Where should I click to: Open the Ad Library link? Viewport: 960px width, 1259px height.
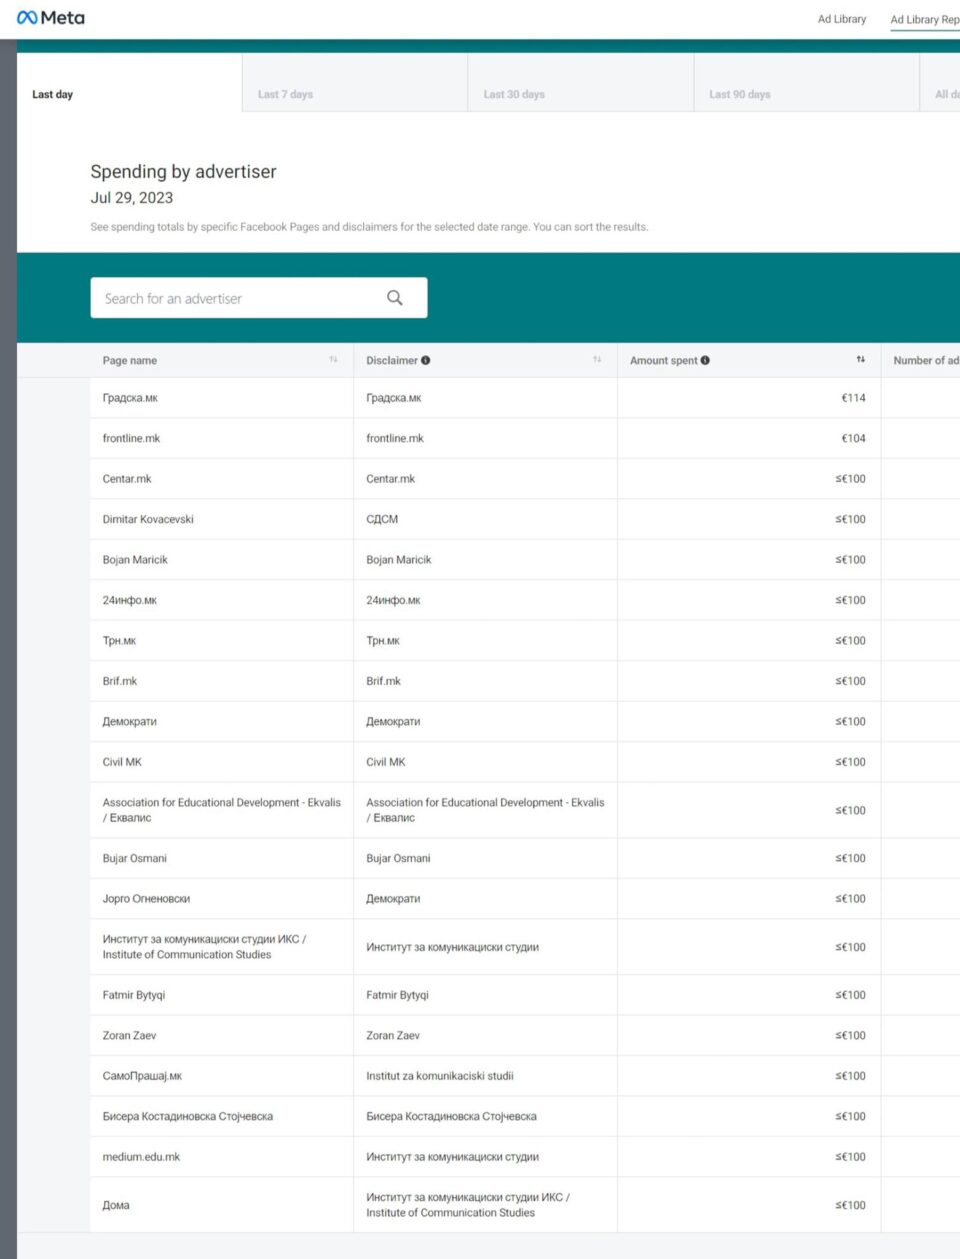point(842,19)
